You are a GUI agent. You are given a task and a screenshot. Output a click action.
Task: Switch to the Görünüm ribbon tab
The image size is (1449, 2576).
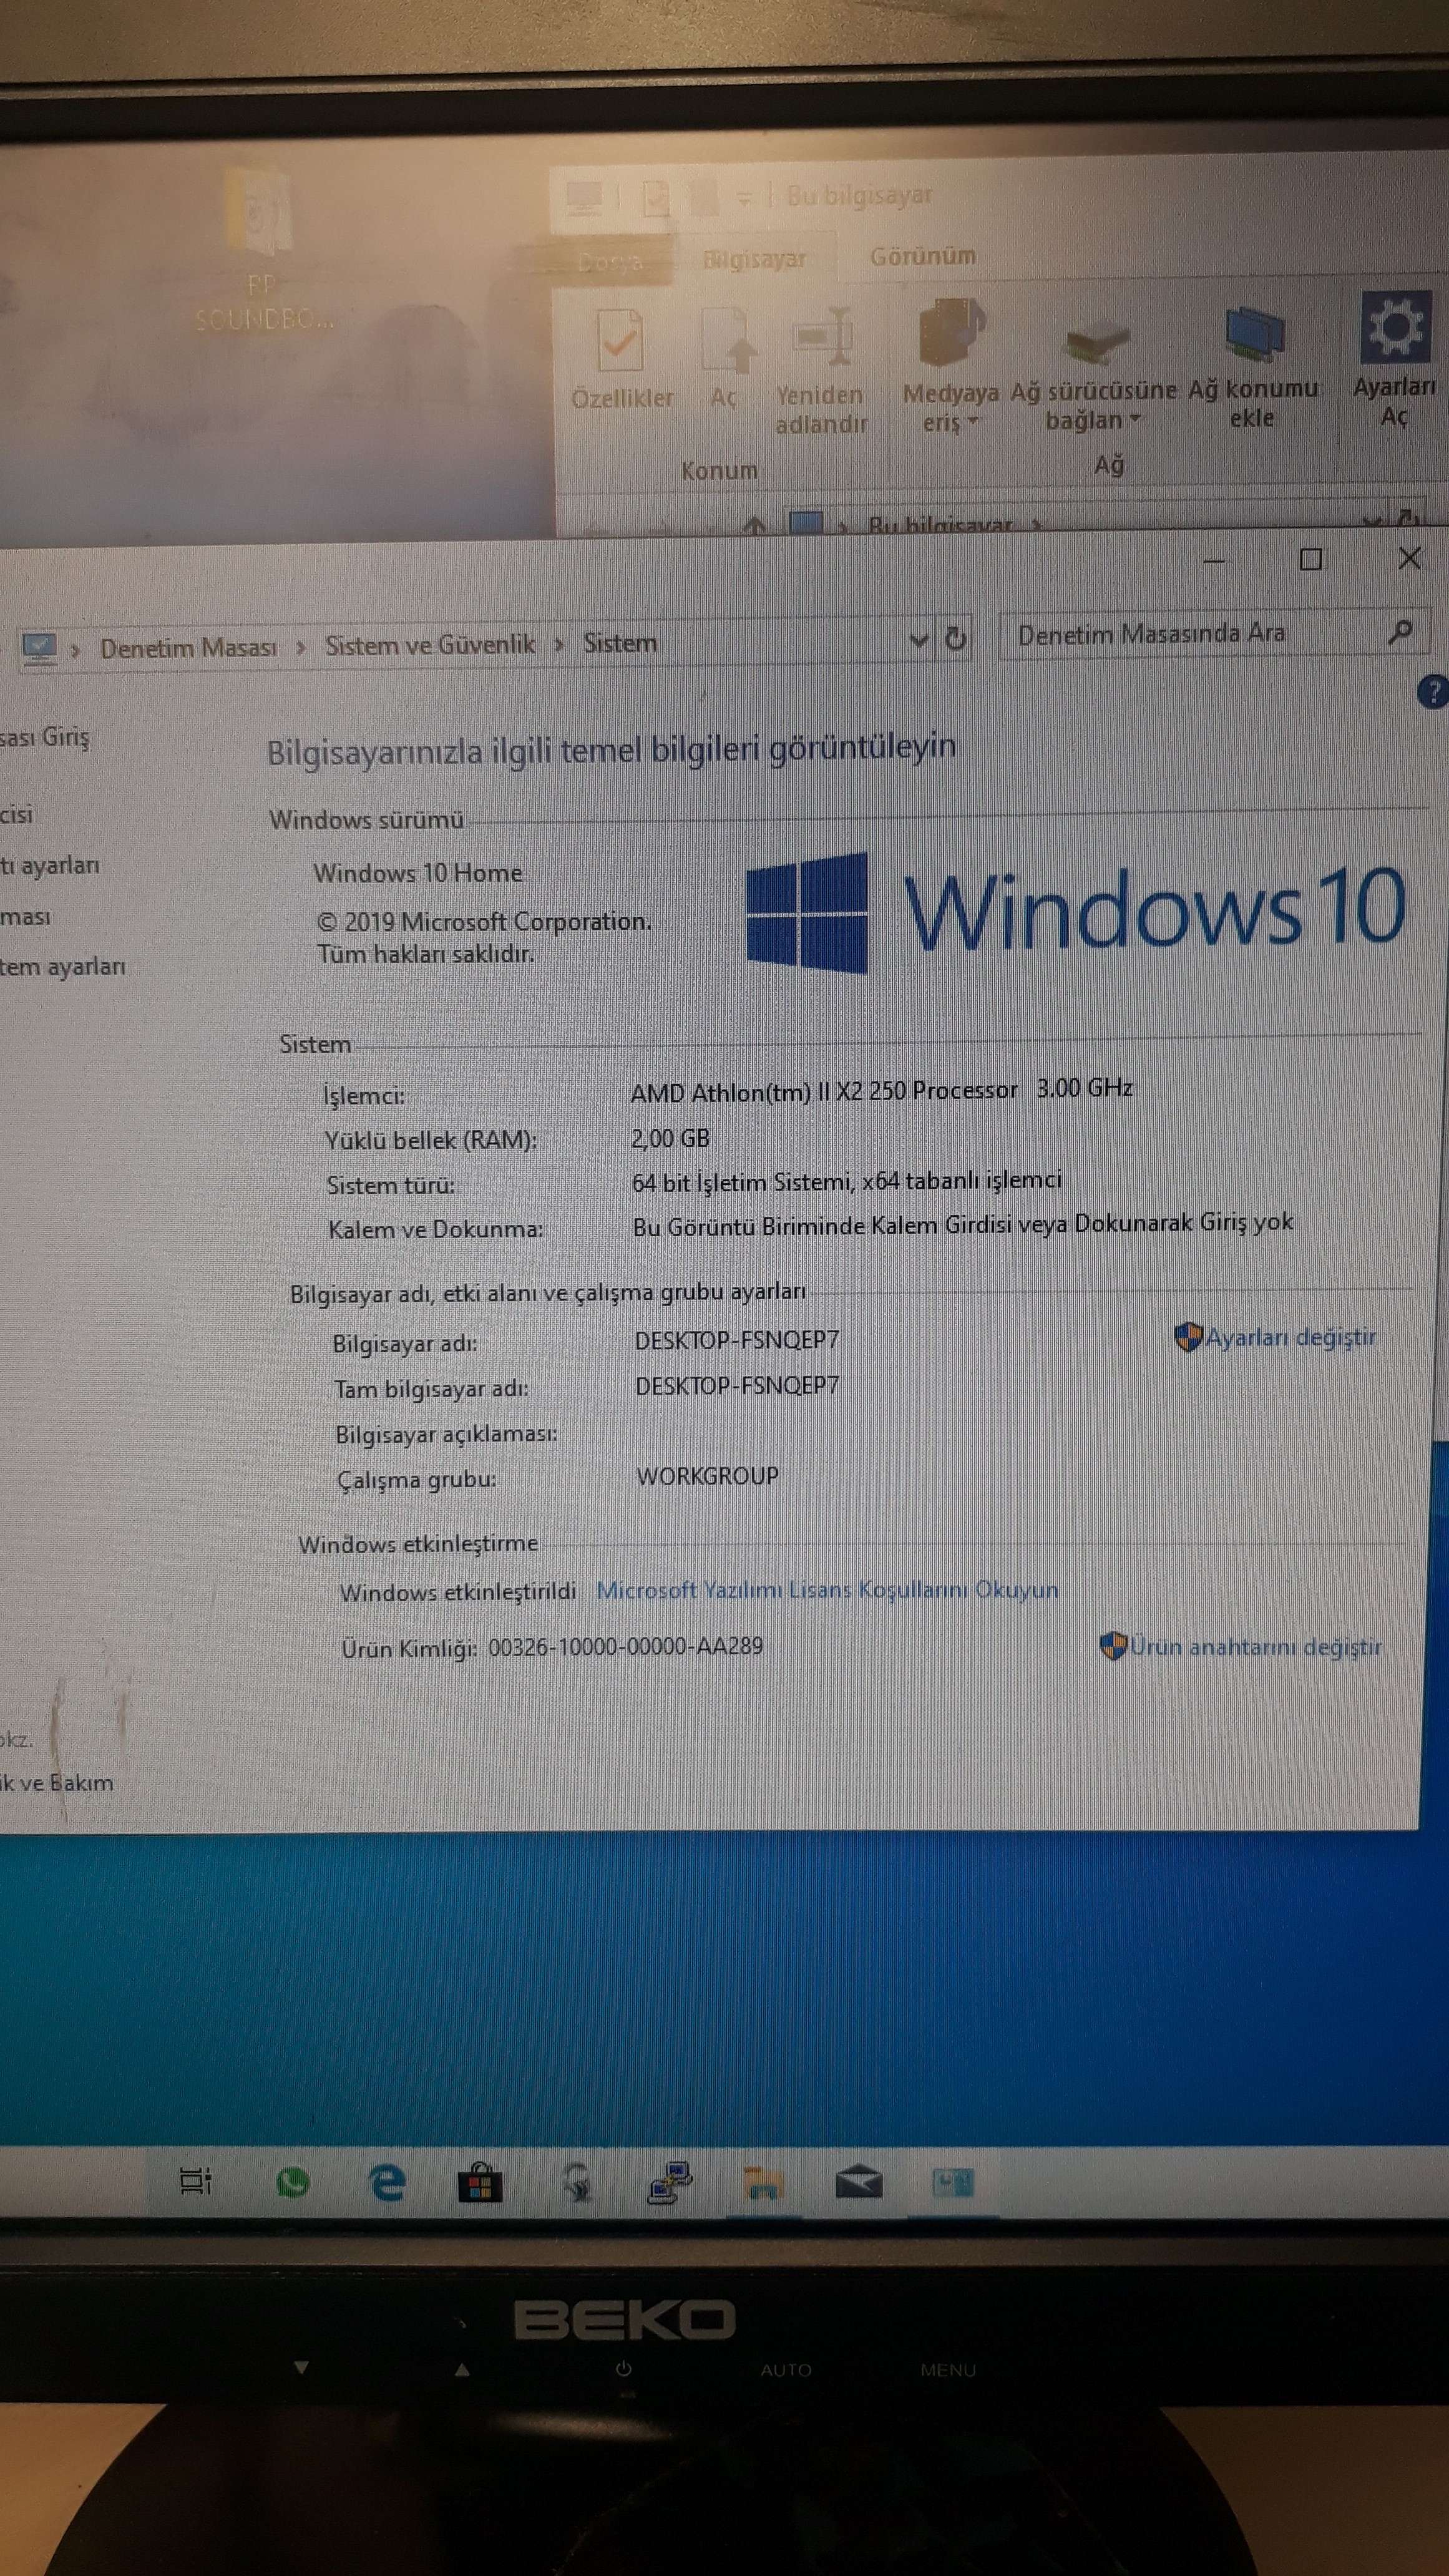point(922,256)
